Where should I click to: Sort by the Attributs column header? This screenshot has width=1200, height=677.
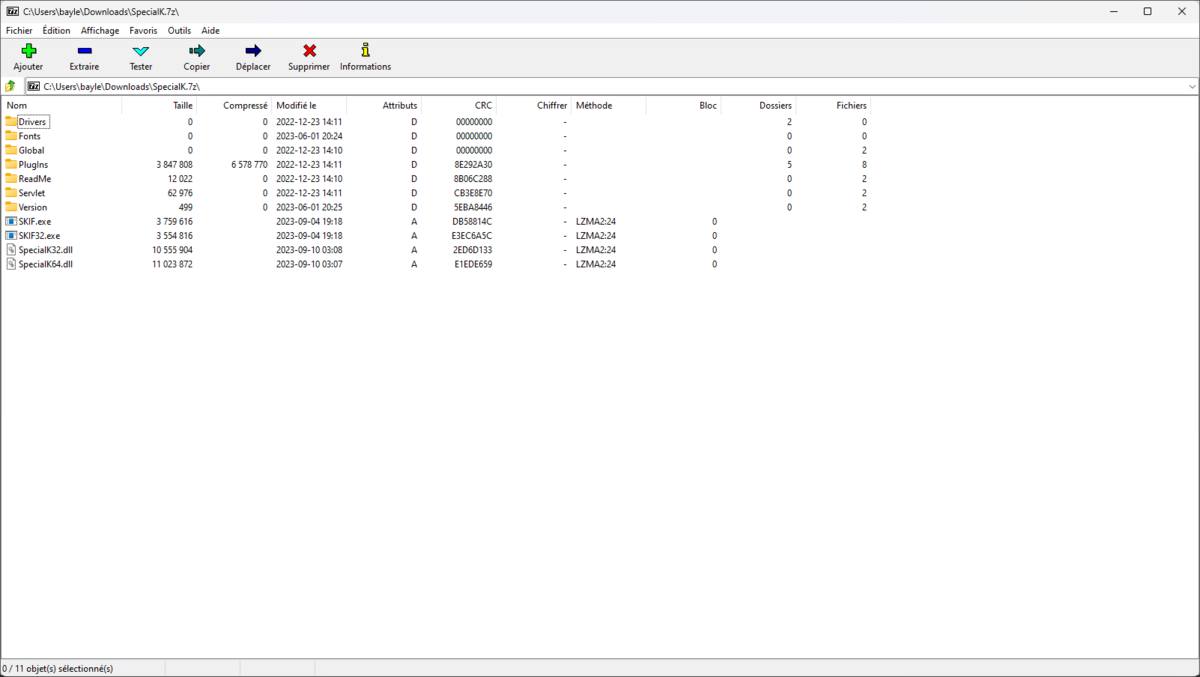pos(384,105)
